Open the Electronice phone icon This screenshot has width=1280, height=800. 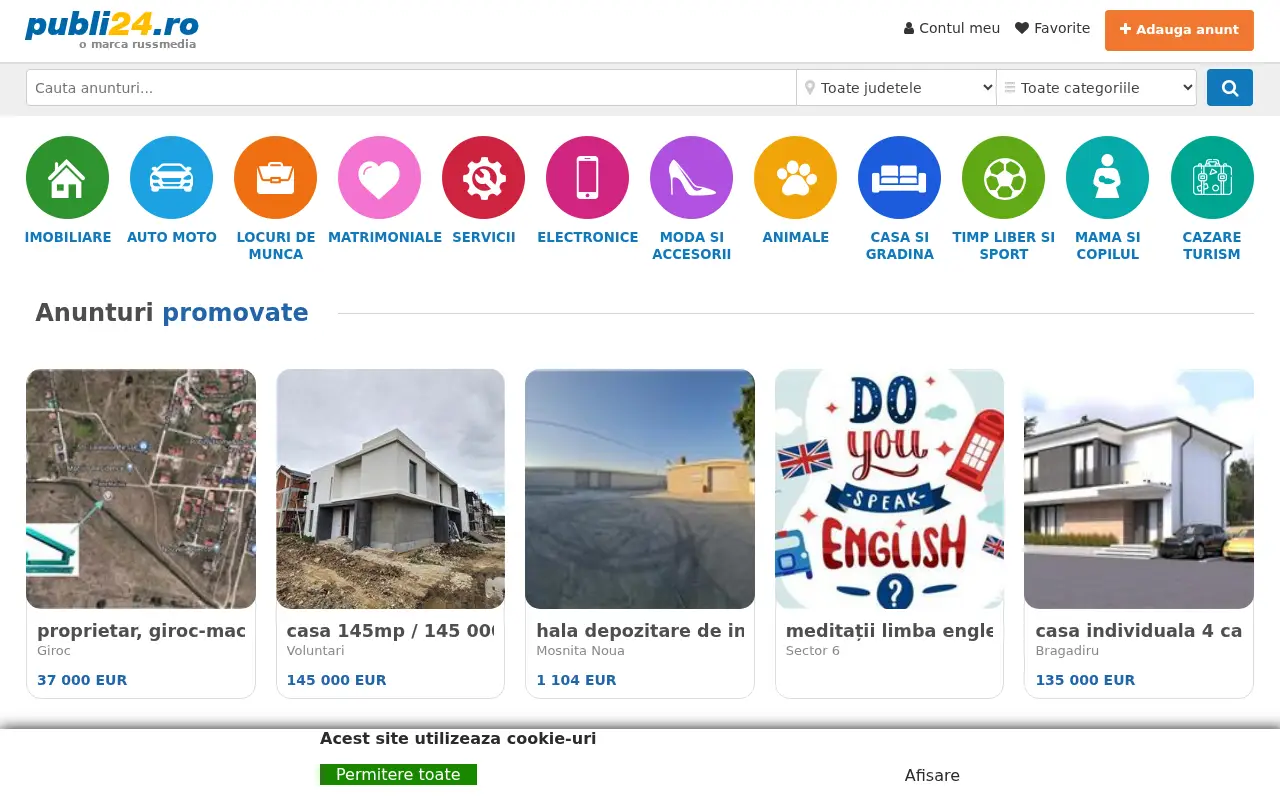(587, 178)
